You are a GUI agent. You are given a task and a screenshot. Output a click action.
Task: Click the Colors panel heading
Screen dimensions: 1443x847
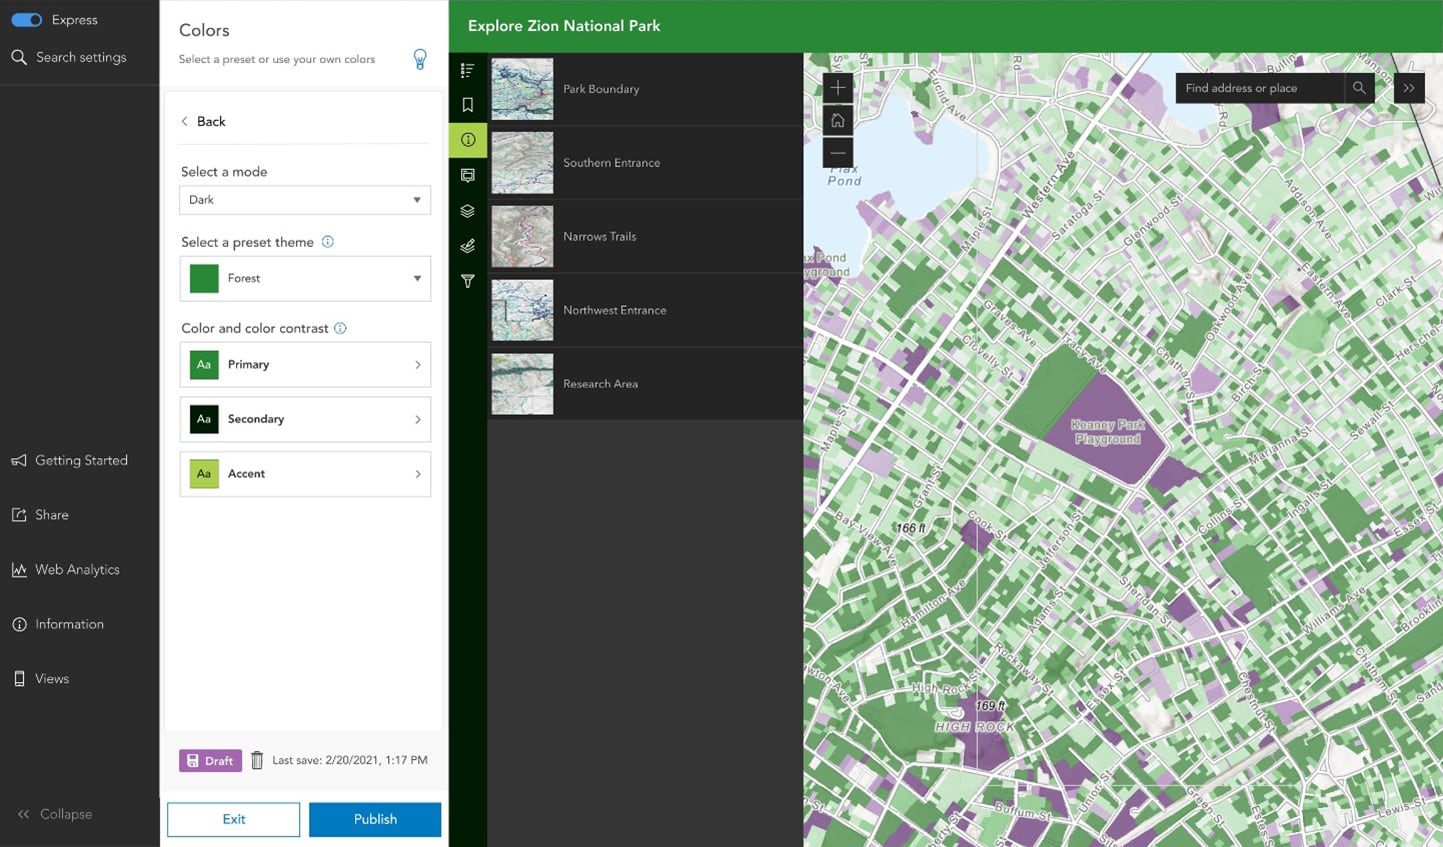coord(204,30)
